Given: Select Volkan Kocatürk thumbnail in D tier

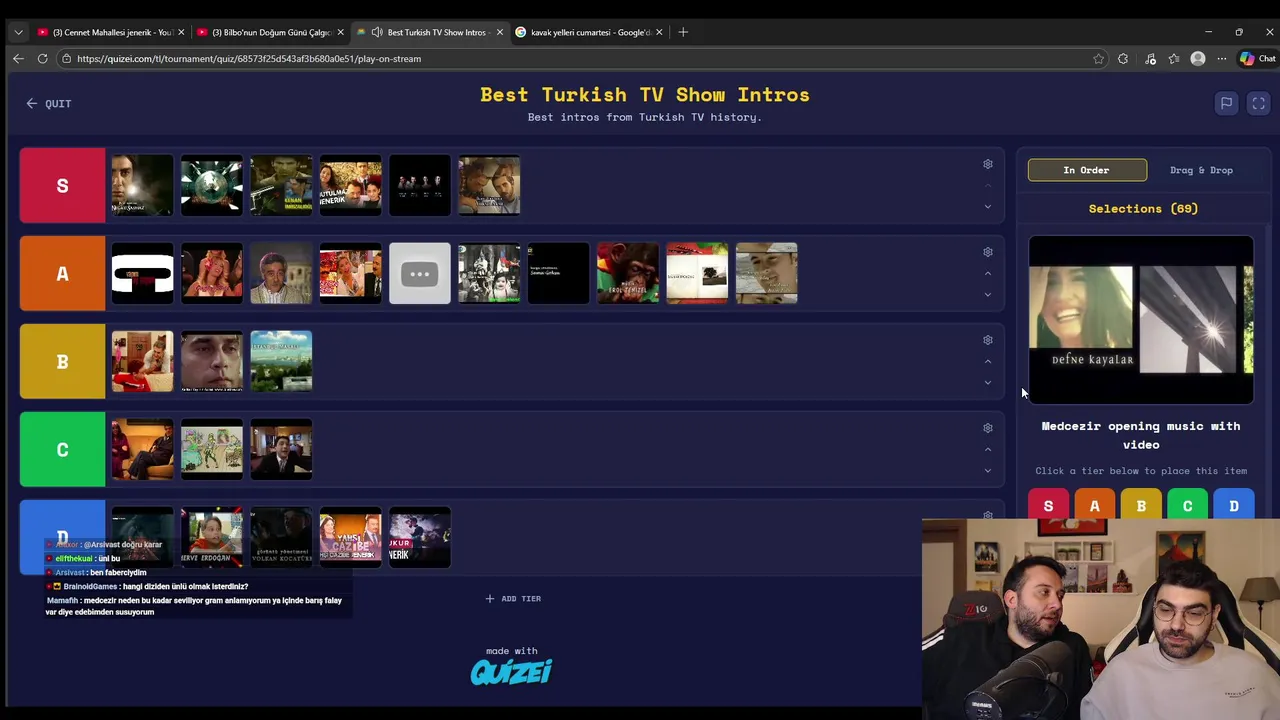Looking at the screenshot, I should (x=281, y=537).
